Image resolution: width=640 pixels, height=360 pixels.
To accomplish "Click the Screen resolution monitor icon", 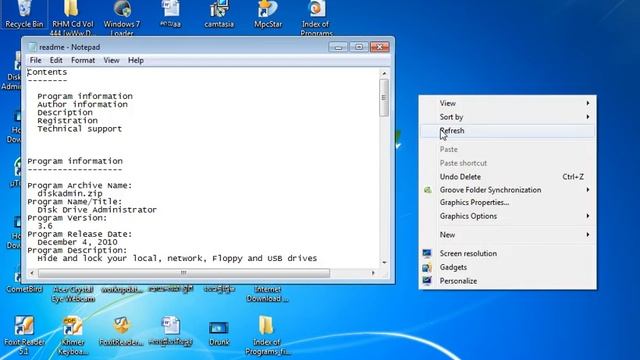I will (x=427, y=253).
